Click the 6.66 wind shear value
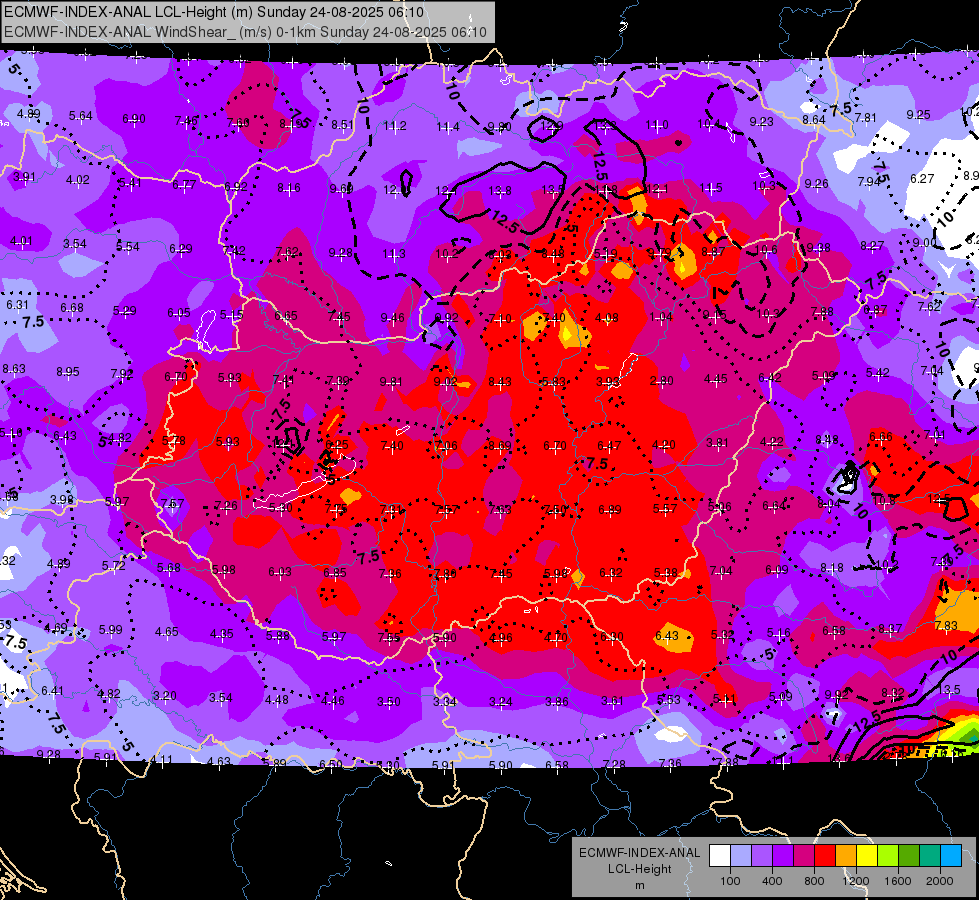 point(880,437)
